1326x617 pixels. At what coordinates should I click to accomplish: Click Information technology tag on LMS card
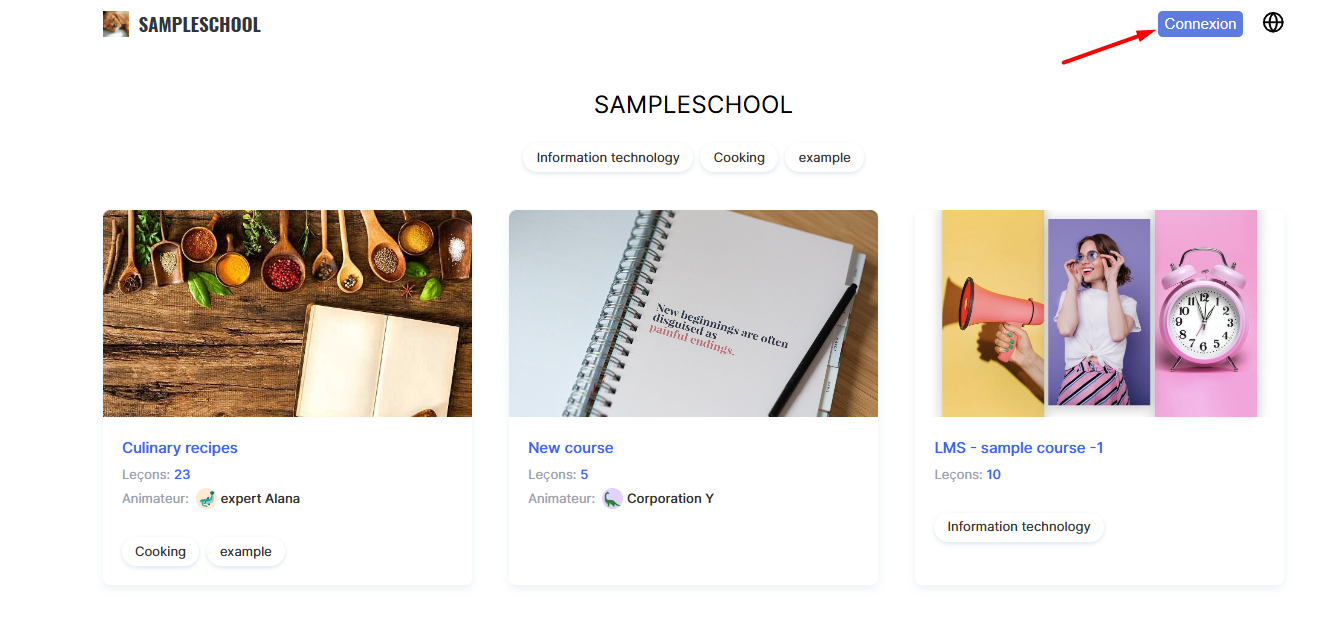(x=1019, y=527)
